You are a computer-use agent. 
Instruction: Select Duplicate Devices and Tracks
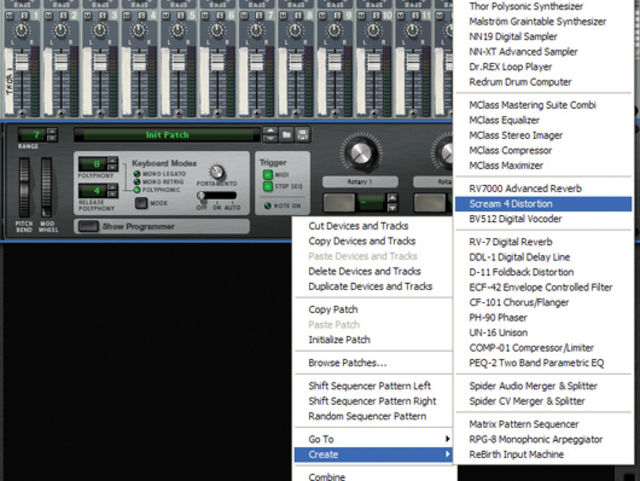tap(373, 286)
